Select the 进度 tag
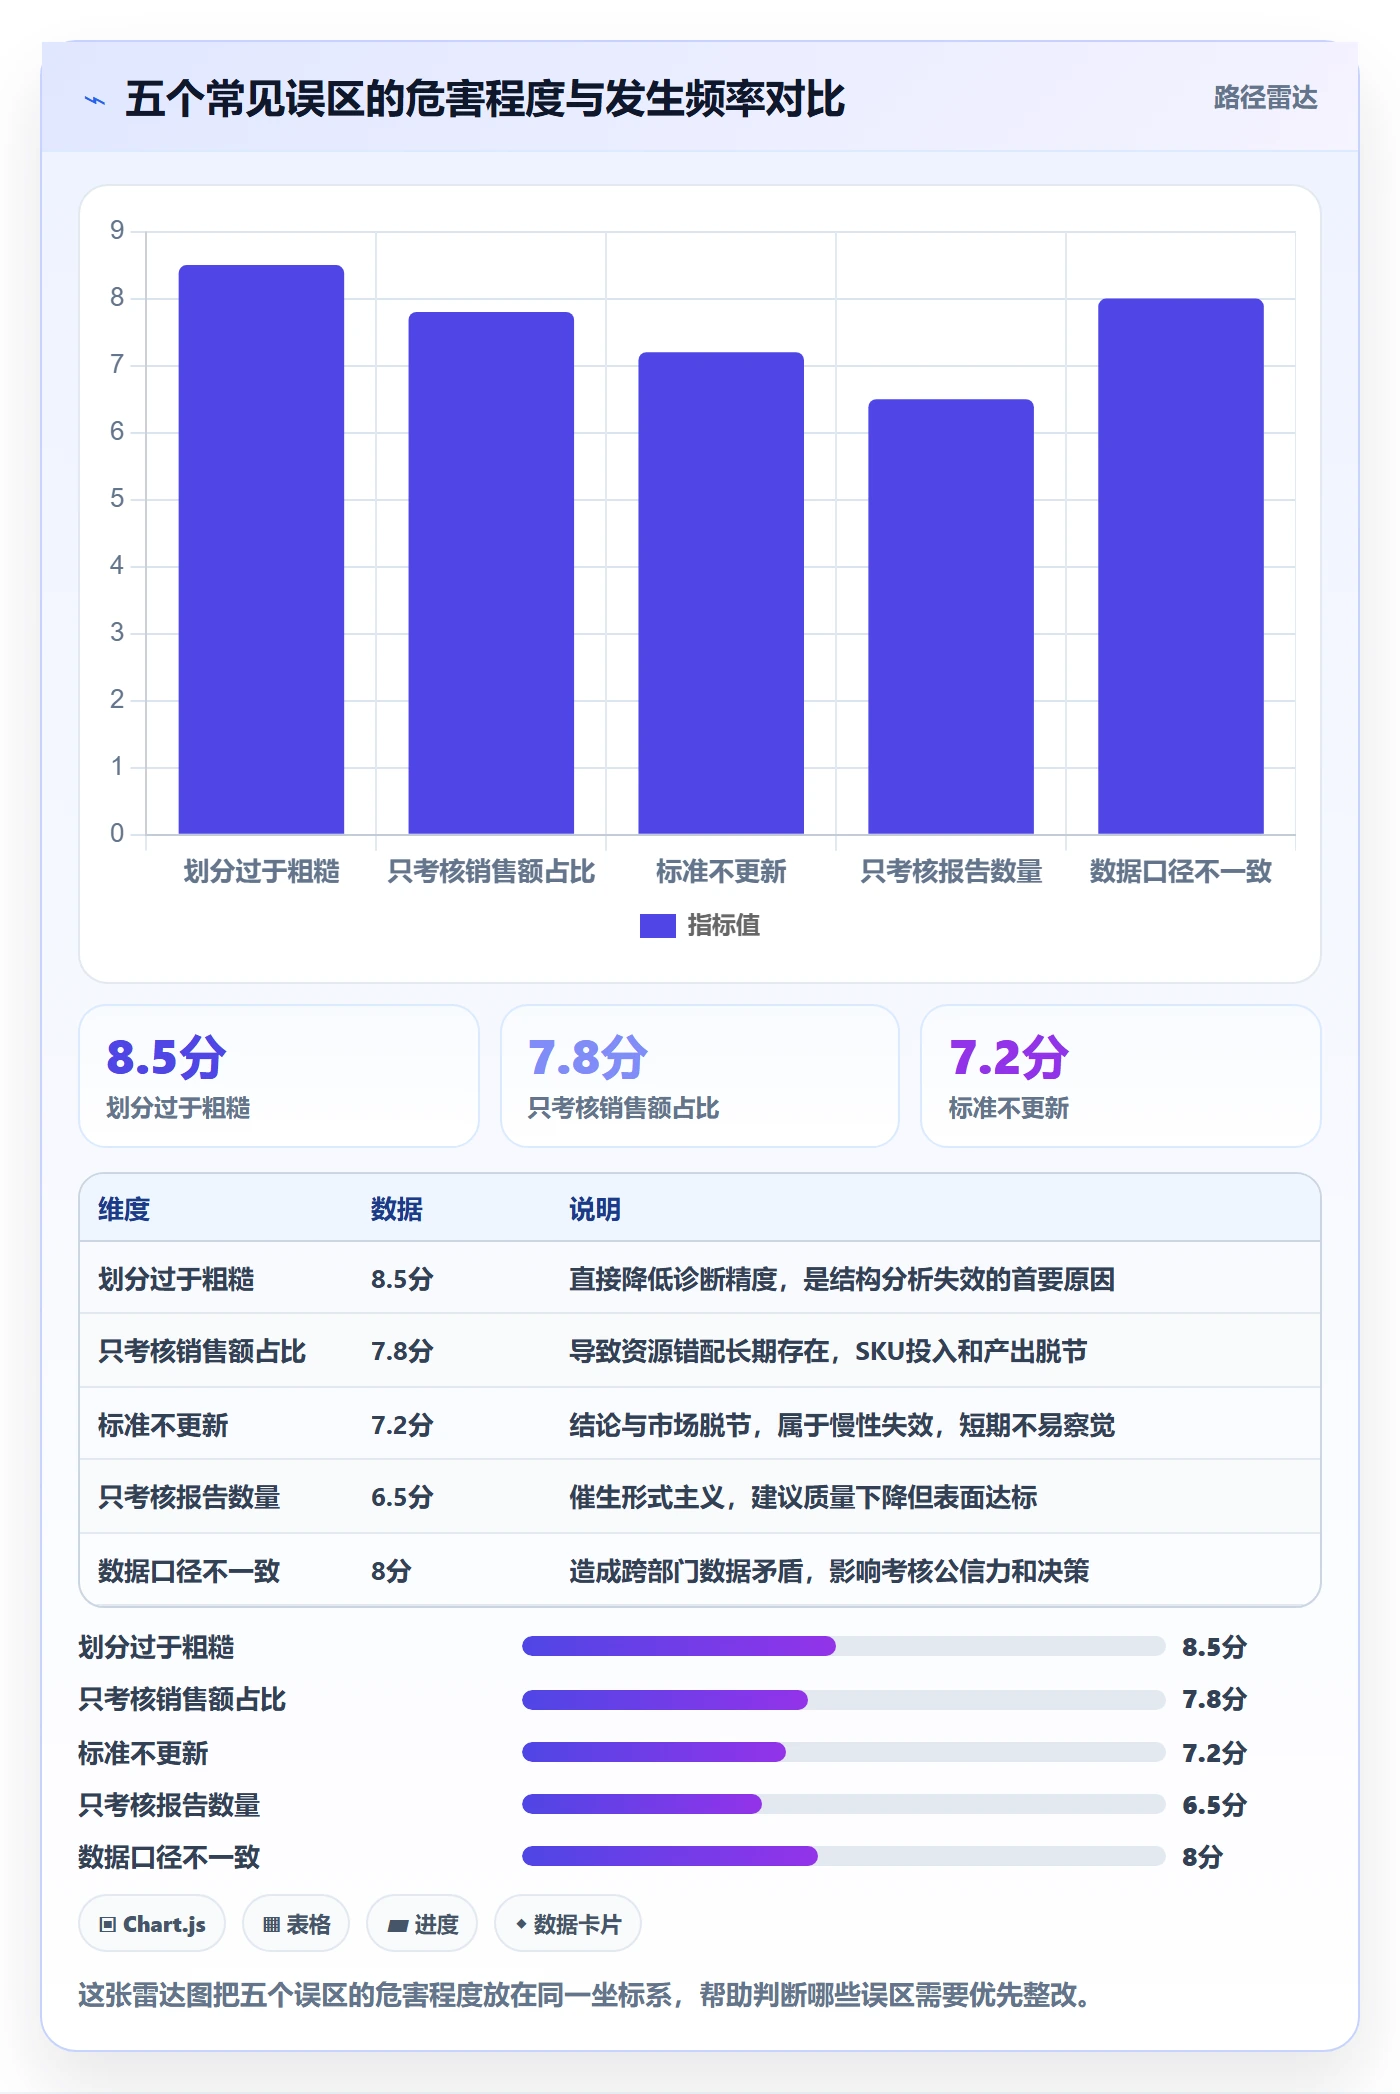1400x2094 pixels. coord(422,1924)
